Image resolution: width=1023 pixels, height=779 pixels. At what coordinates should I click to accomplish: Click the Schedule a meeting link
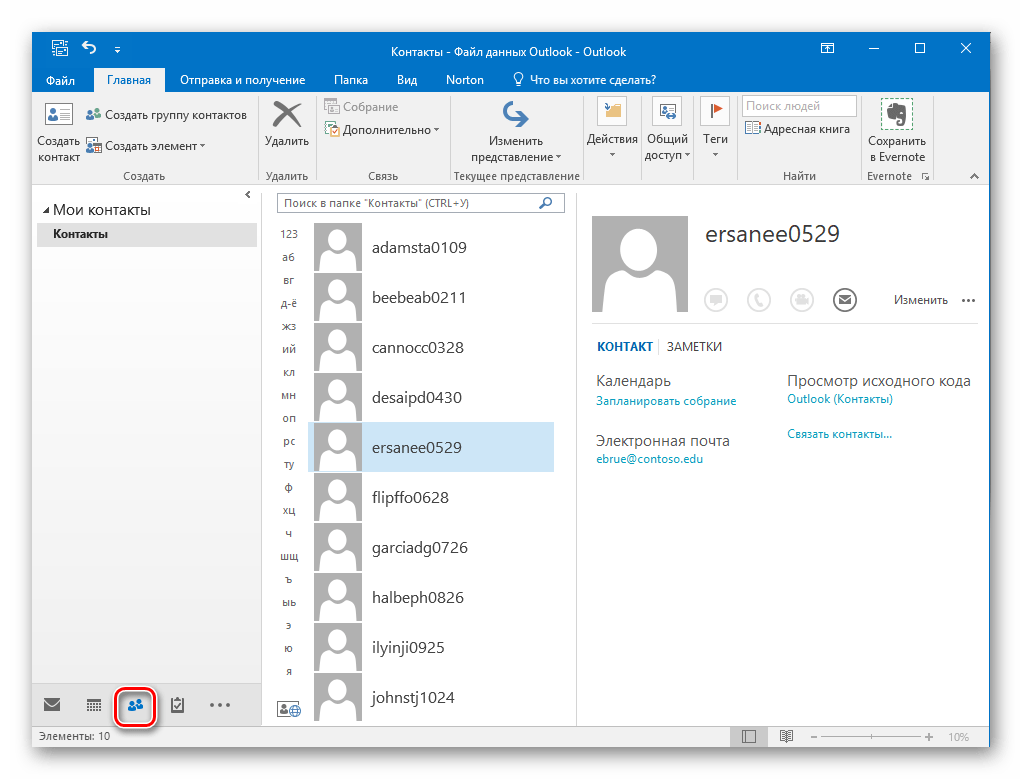pyautogui.click(x=666, y=401)
